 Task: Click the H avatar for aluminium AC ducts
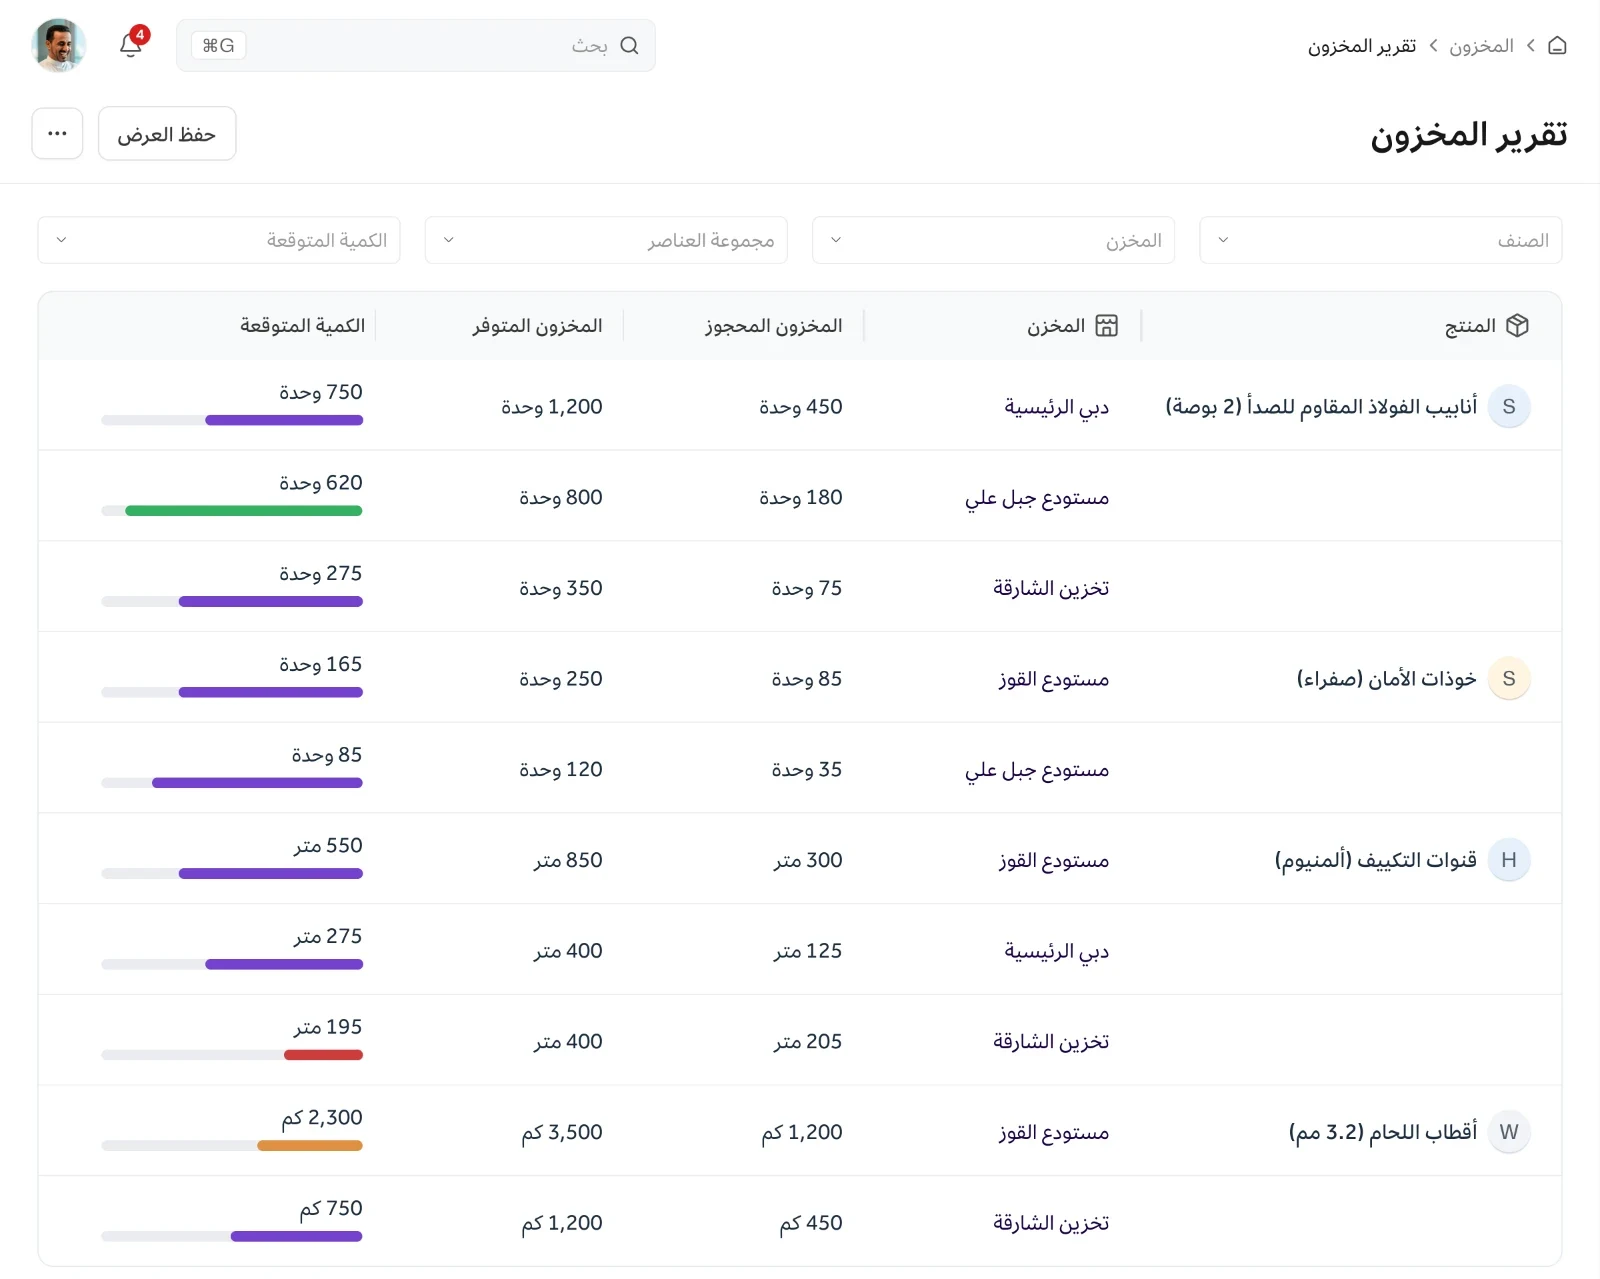pos(1509,860)
